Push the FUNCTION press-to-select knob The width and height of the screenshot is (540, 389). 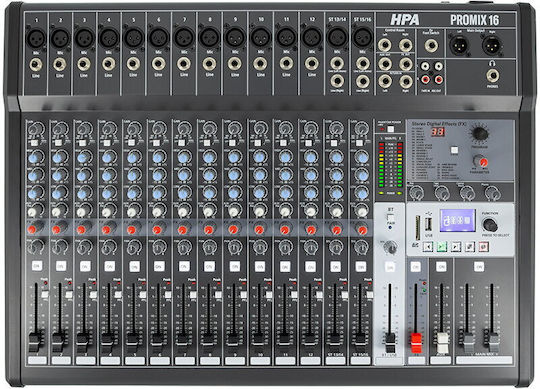pos(490,224)
